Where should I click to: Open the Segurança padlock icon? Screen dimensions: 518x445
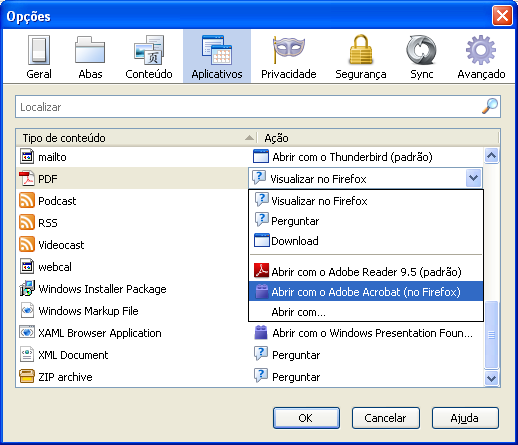361,50
